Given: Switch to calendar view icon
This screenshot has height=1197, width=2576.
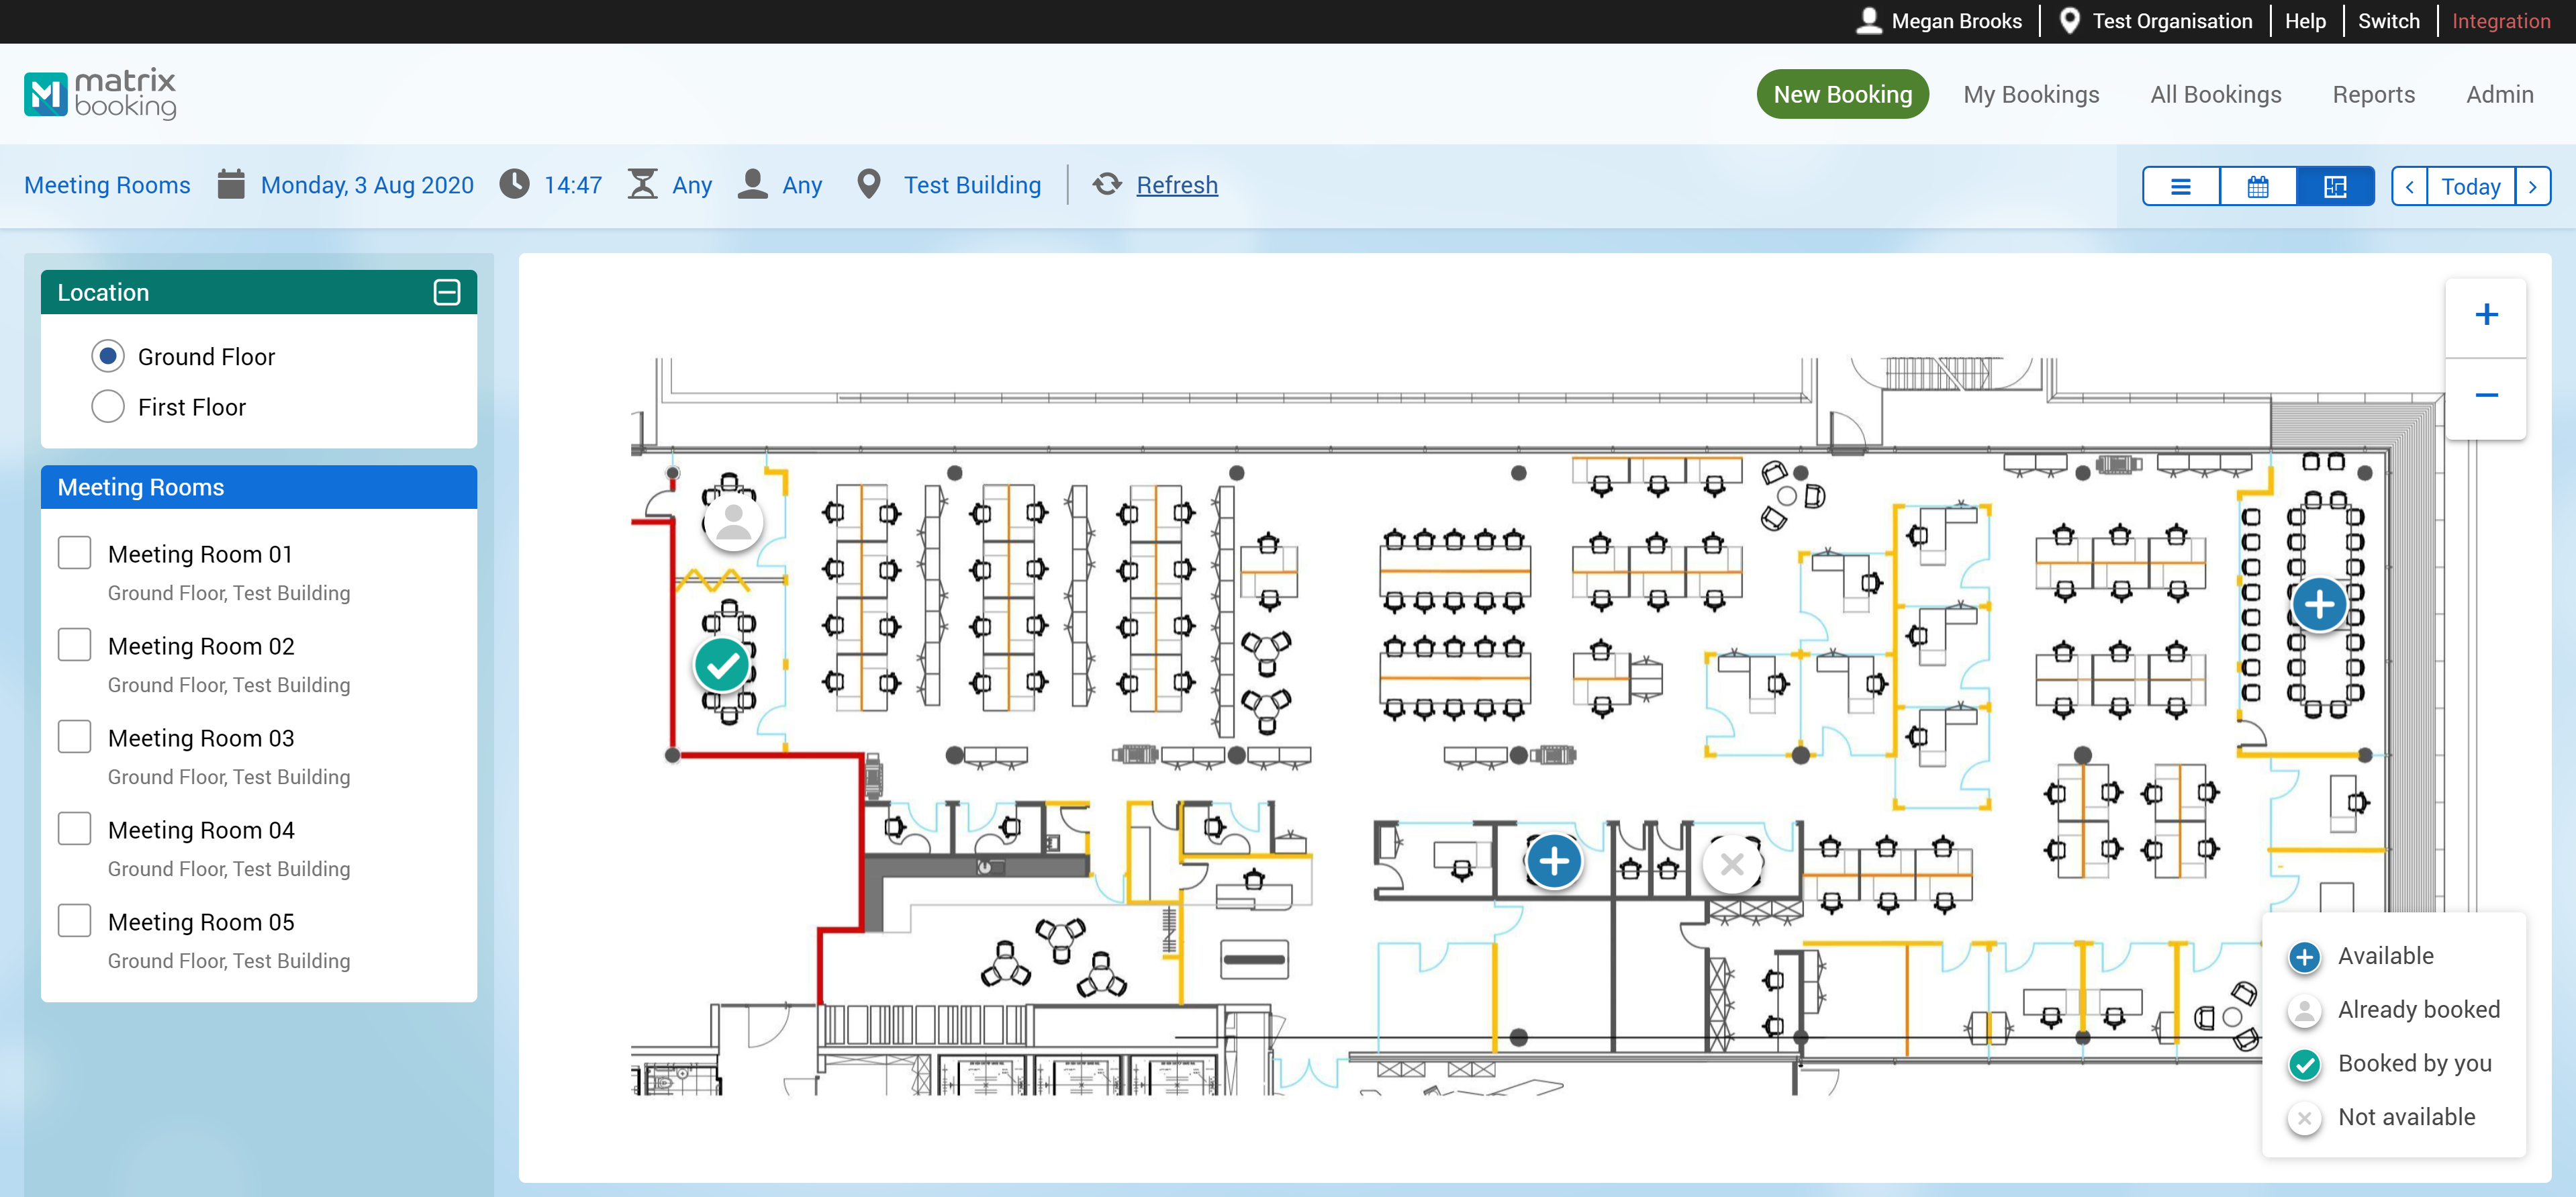Looking at the screenshot, I should click(2257, 187).
